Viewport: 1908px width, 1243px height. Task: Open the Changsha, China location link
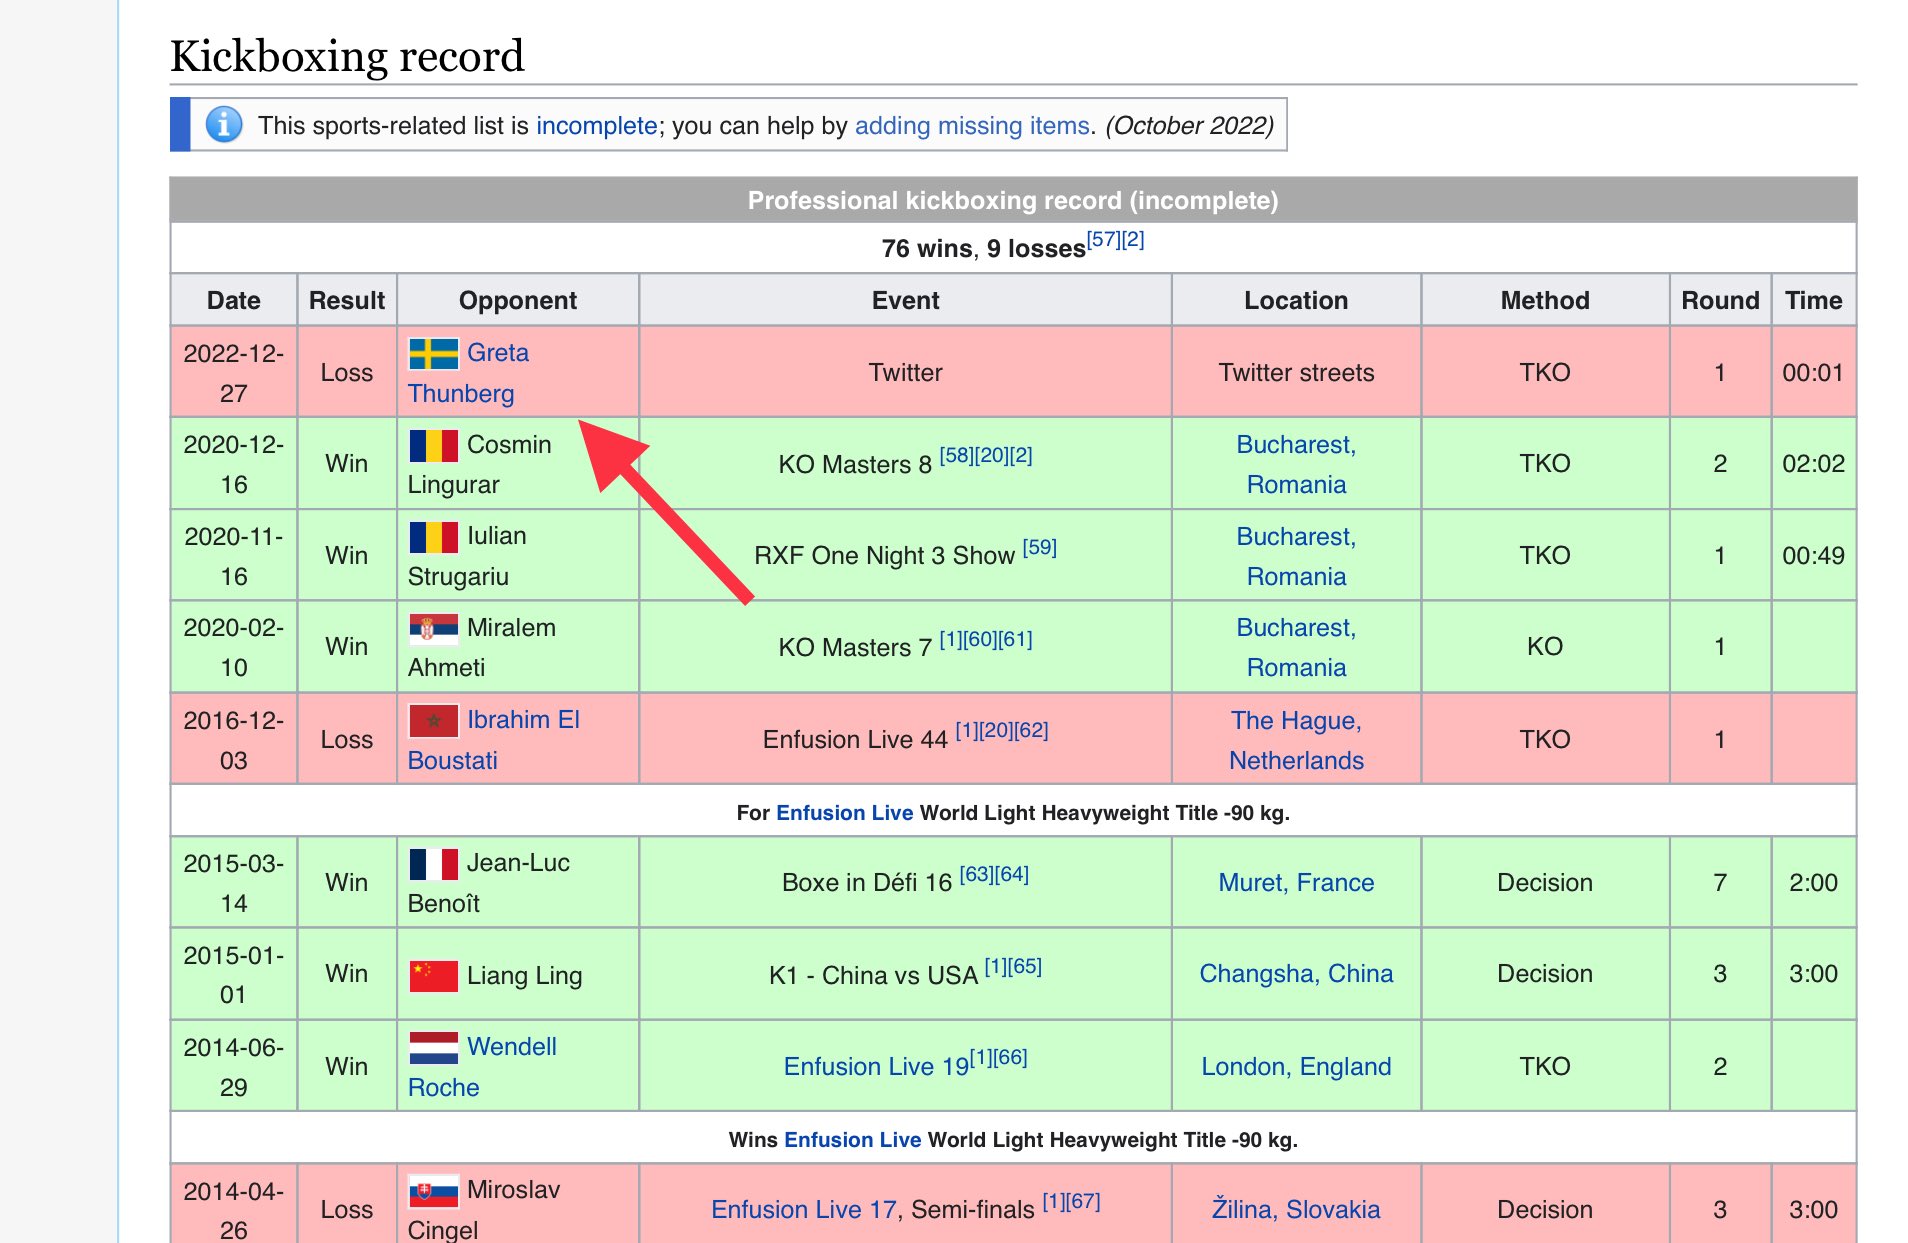coord(1296,974)
